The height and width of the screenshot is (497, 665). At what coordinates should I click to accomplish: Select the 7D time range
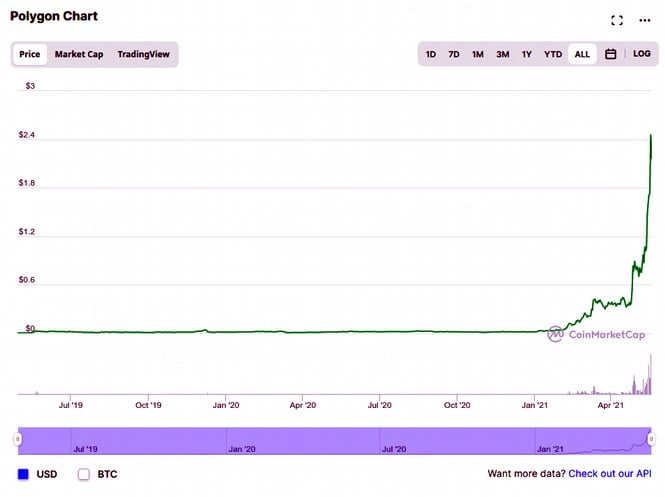(454, 54)
